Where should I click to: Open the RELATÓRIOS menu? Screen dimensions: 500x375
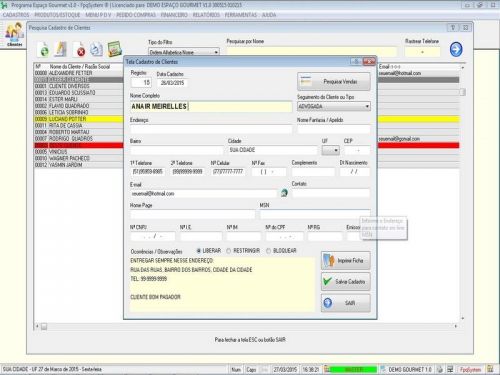click(x=206, y=15)
